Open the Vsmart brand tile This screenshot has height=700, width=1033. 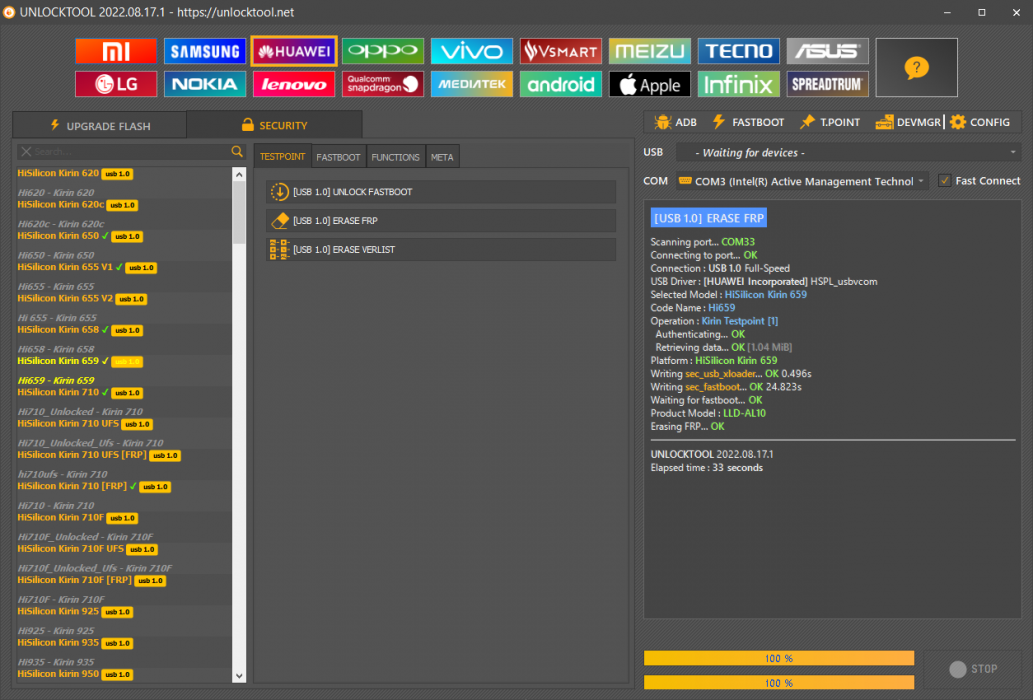(561, 51)
